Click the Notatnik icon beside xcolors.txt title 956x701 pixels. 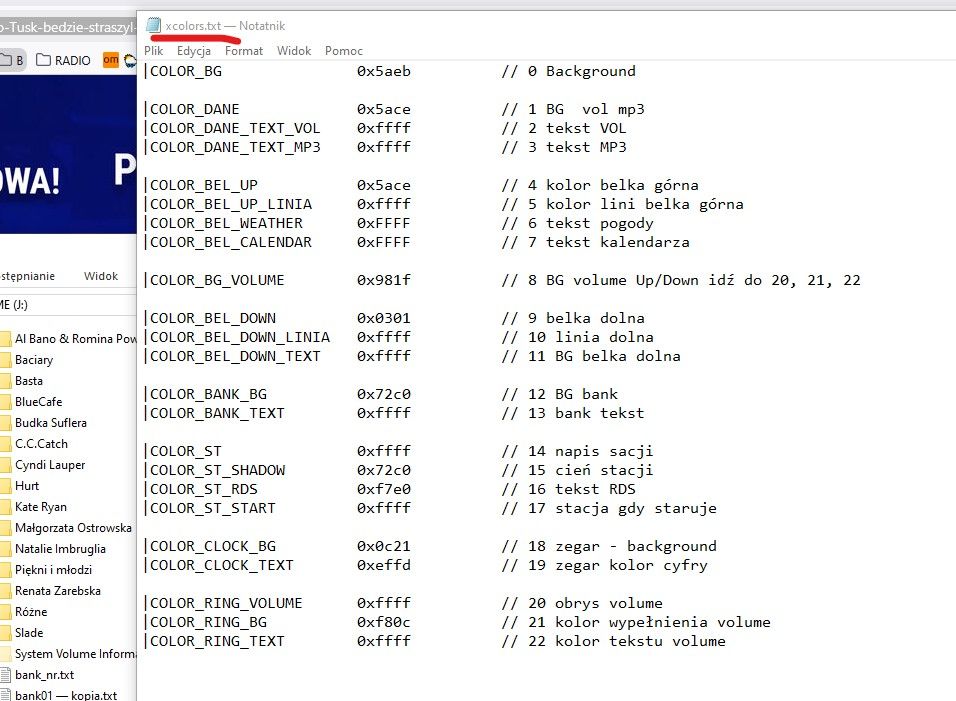[154, 25]
